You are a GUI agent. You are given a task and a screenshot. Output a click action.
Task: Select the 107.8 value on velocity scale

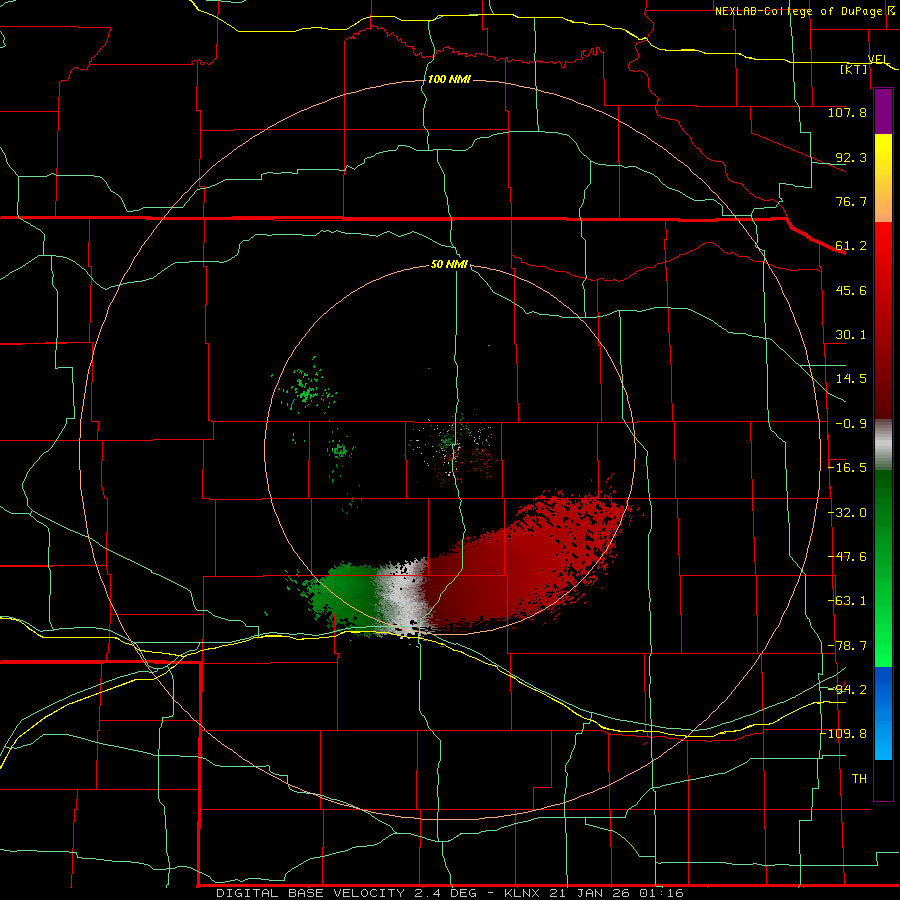pos(847,112)
